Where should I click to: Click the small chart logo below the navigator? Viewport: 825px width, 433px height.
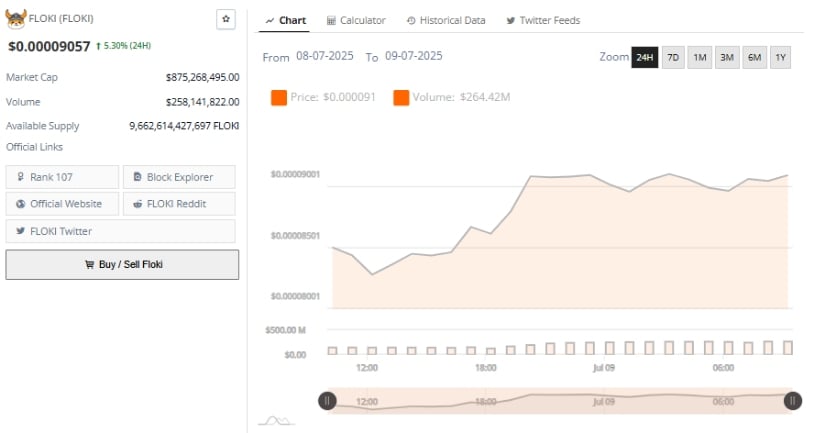coord(276,420)
